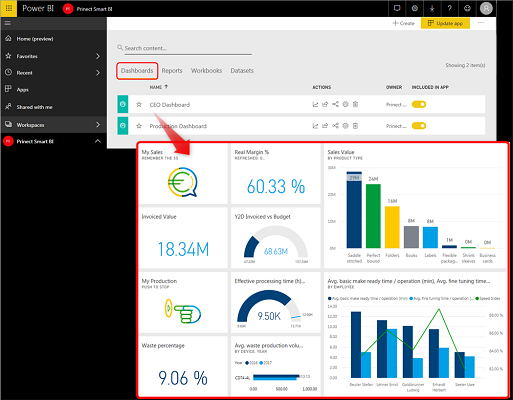513x400 pixels.
Task: Open the My Sales tile
Action: click(183, 174)
